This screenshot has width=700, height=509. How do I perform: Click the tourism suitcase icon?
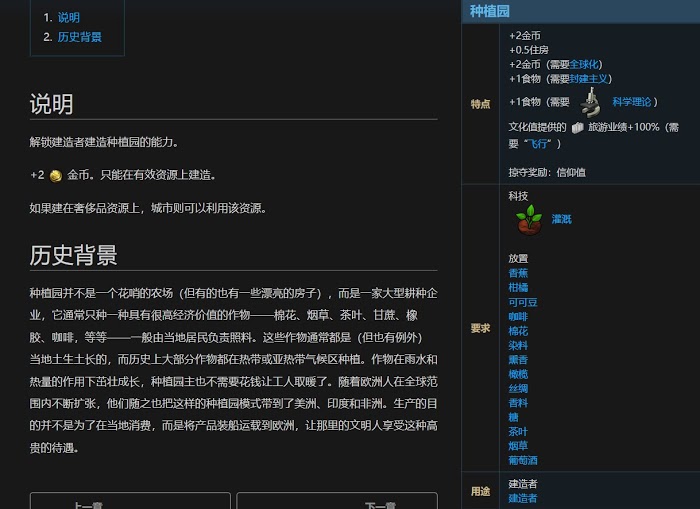click(x=577, y=128)
